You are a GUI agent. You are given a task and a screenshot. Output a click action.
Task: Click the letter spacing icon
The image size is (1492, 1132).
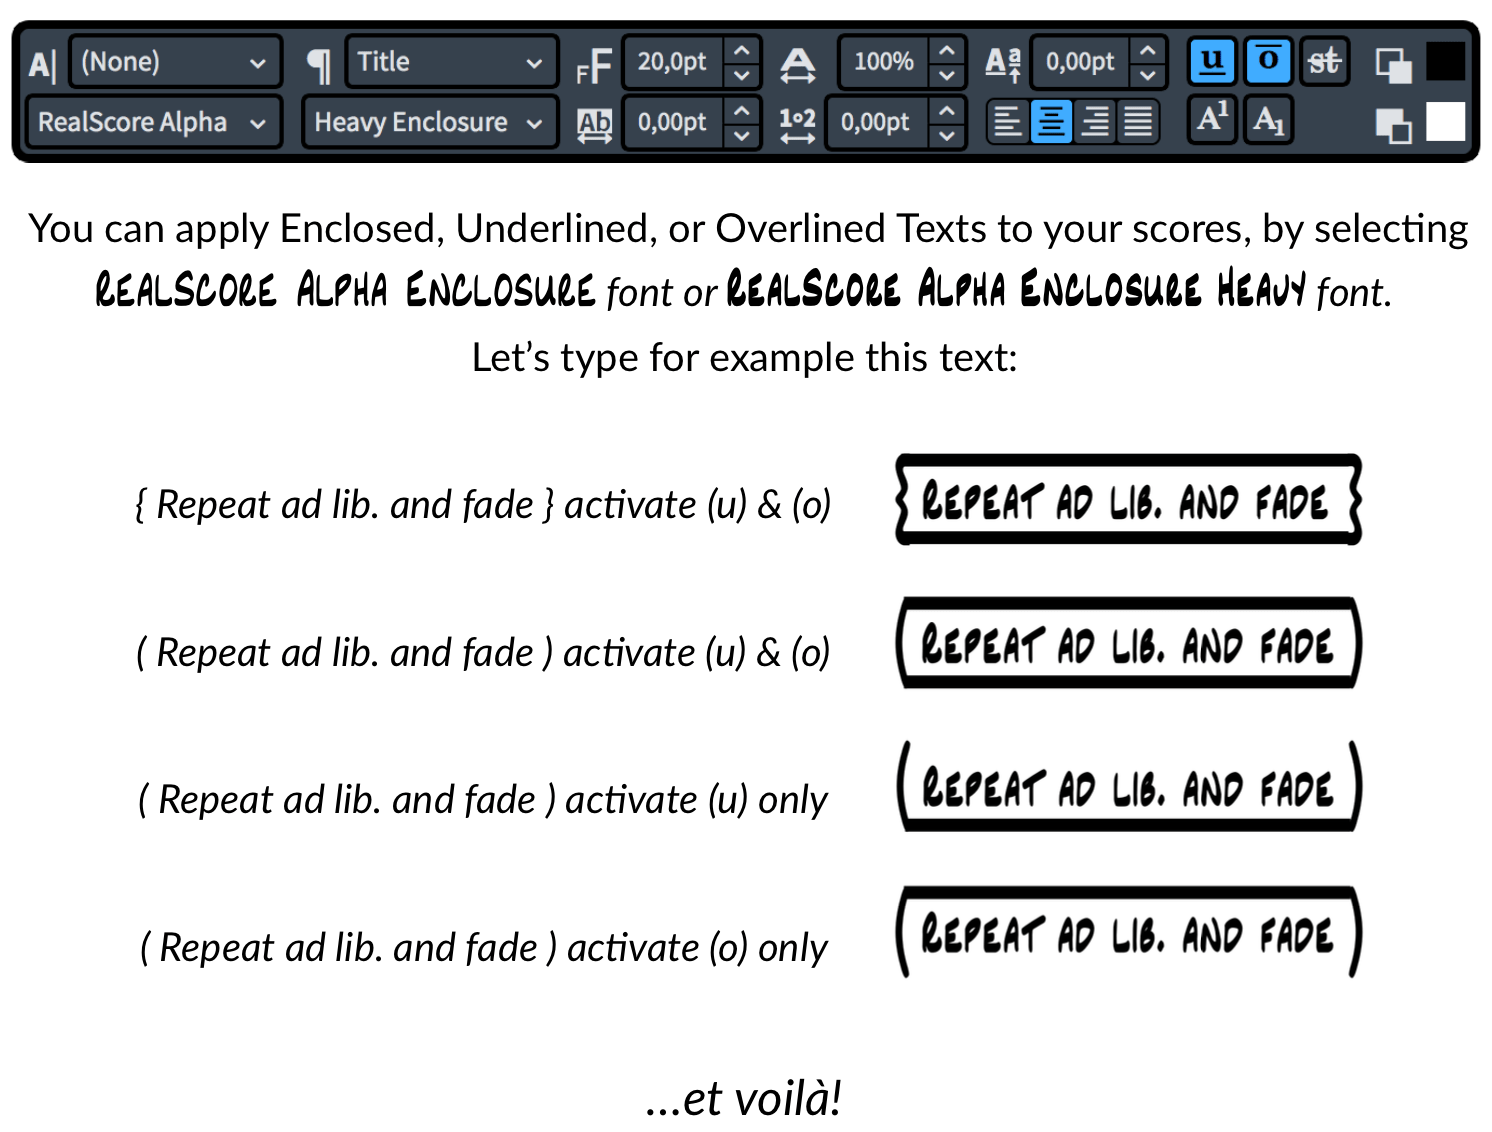tap(594, 125)
